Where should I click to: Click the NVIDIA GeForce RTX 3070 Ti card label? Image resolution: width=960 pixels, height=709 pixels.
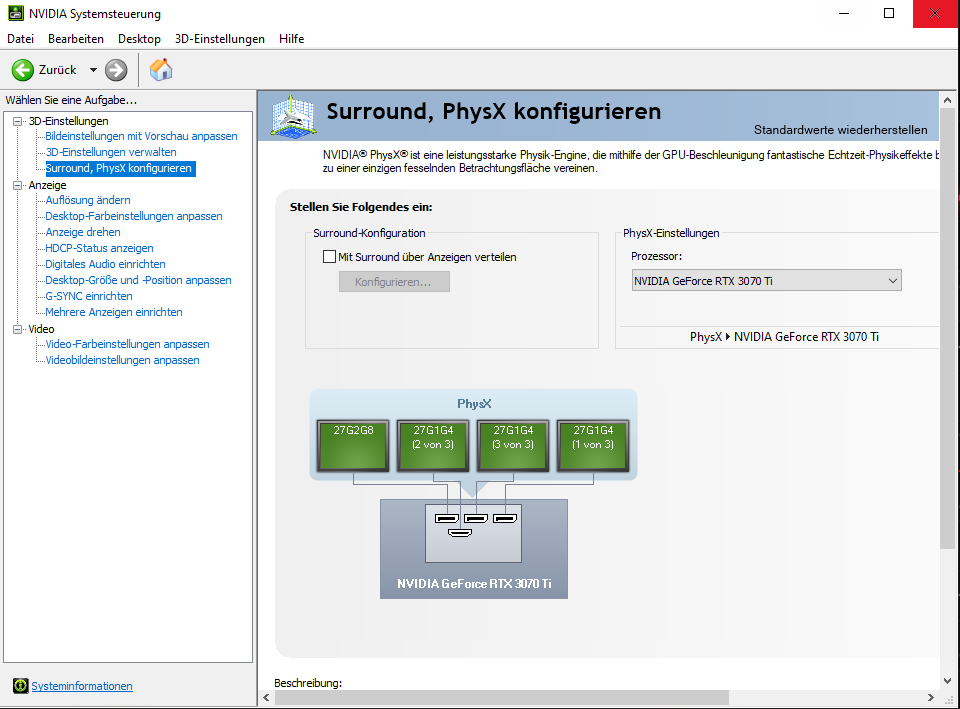click(474, 583)
